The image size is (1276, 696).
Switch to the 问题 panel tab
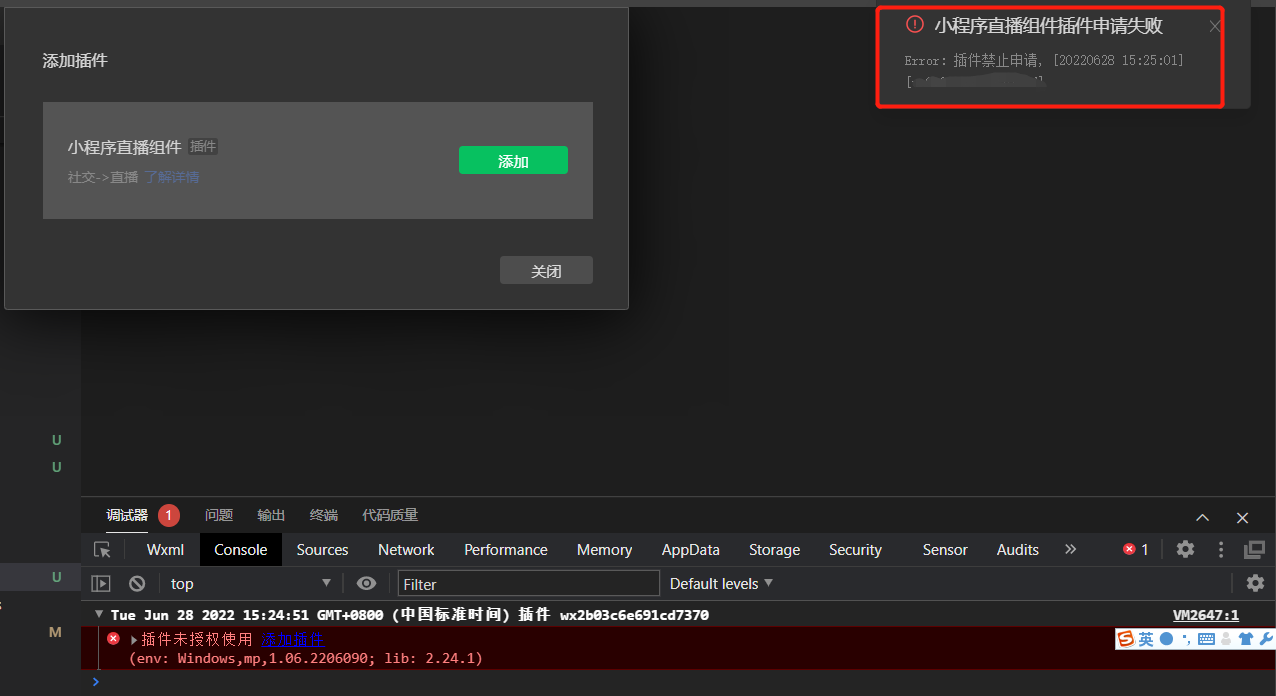(x=219, y=516)
